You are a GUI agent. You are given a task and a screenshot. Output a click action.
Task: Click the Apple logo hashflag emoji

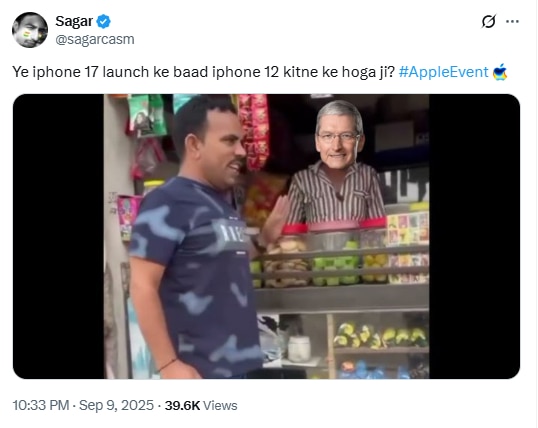500,72
